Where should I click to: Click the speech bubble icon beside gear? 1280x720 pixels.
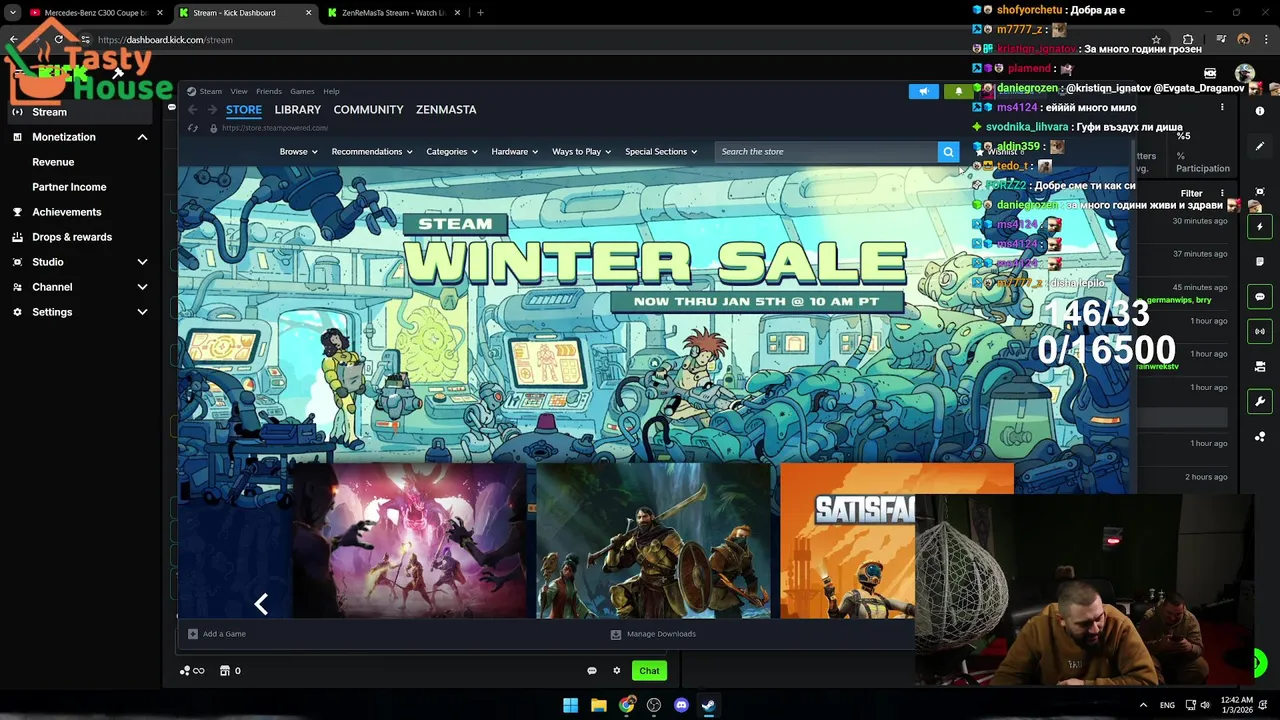591,671
